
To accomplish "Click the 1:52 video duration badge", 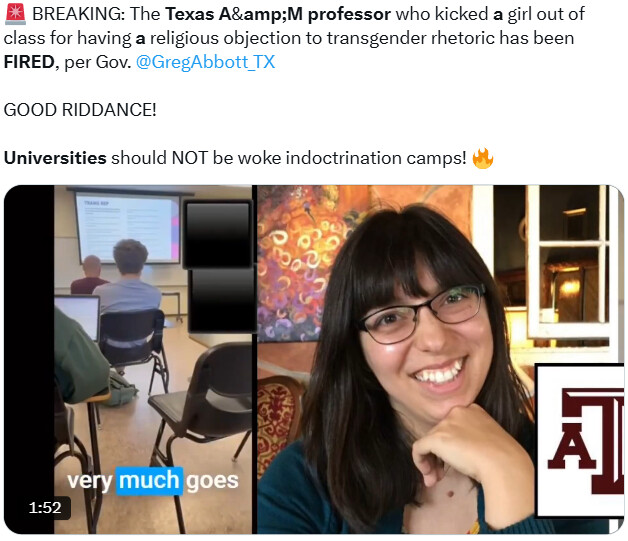I will (45, 507).
